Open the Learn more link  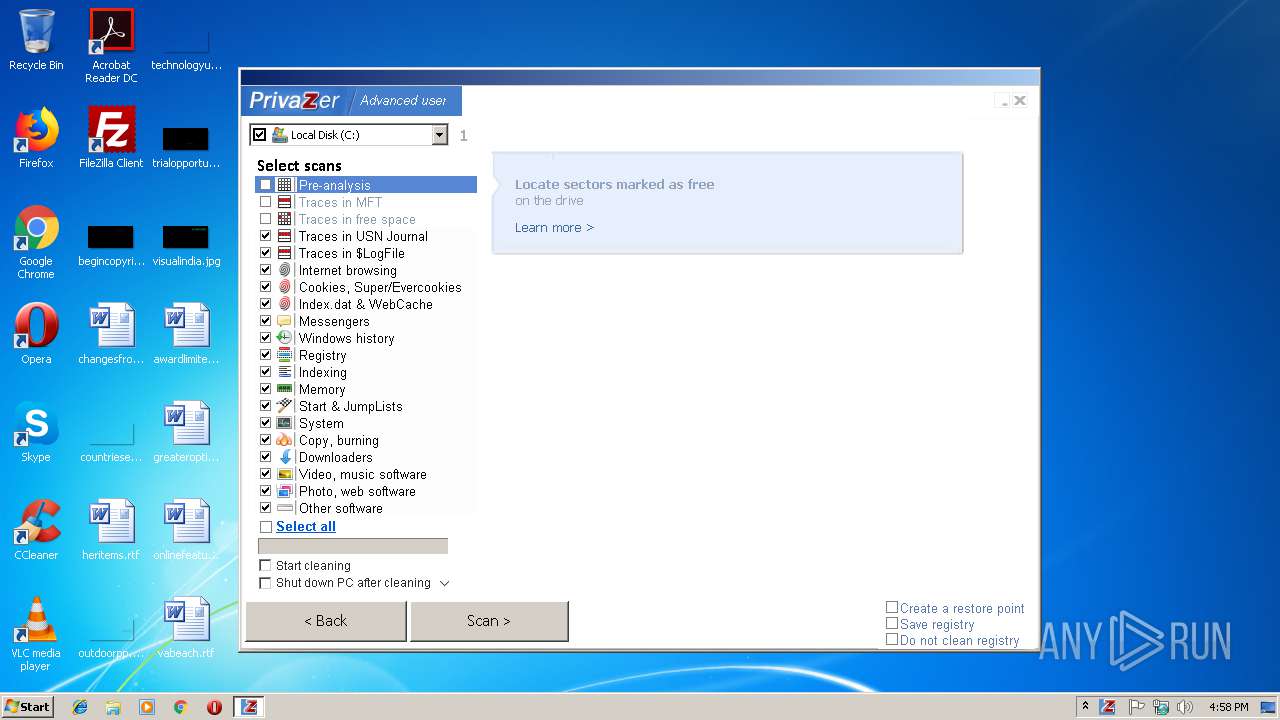(554, 228)
